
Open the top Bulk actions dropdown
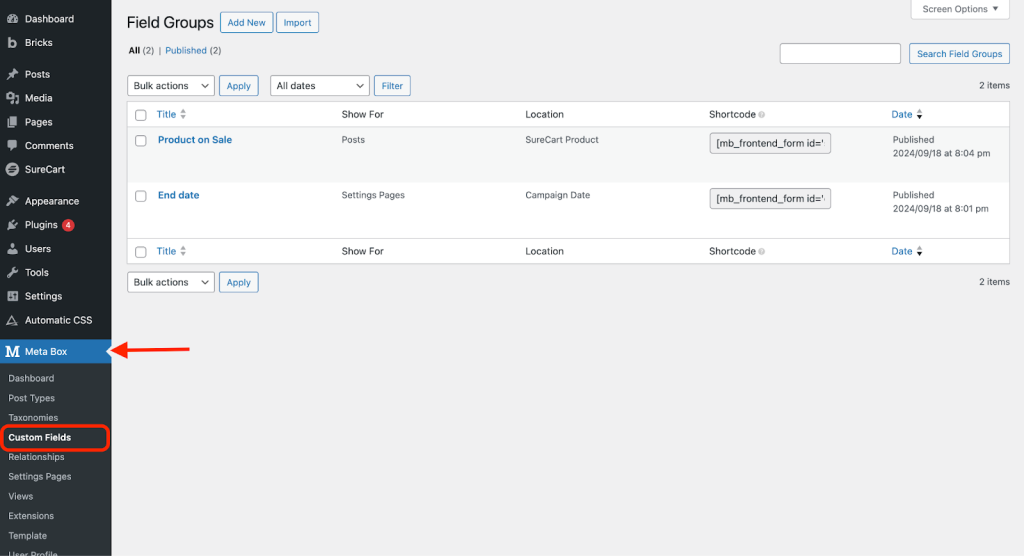(x=171, y=86)
